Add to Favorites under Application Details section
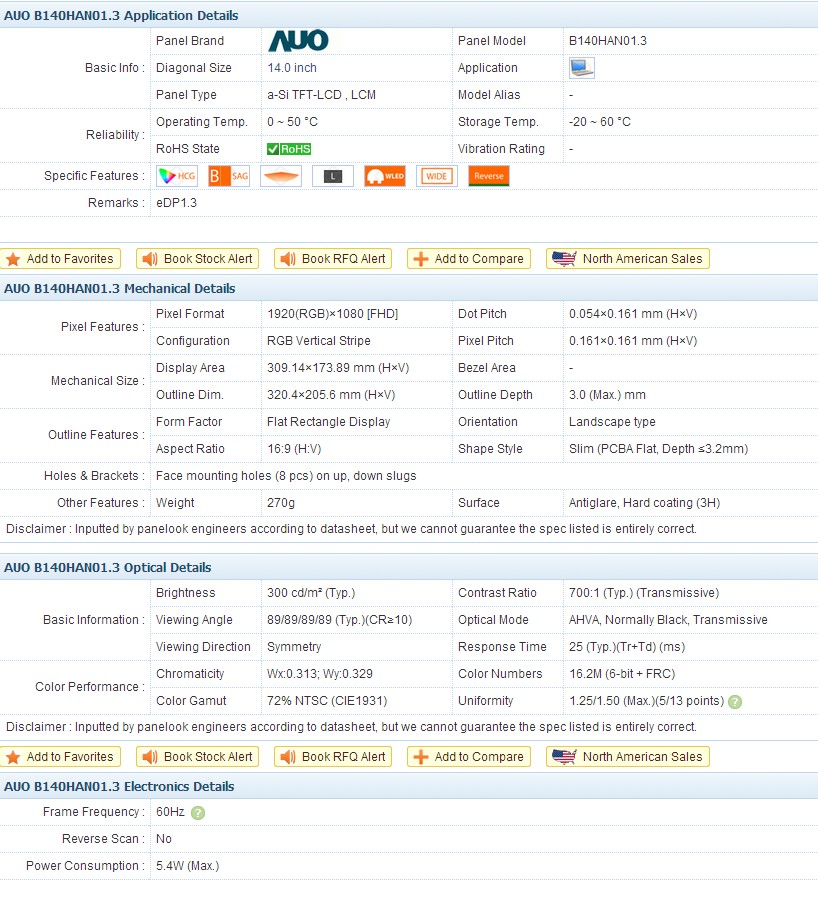Screen dimensions: 818x904 point(61,259)
